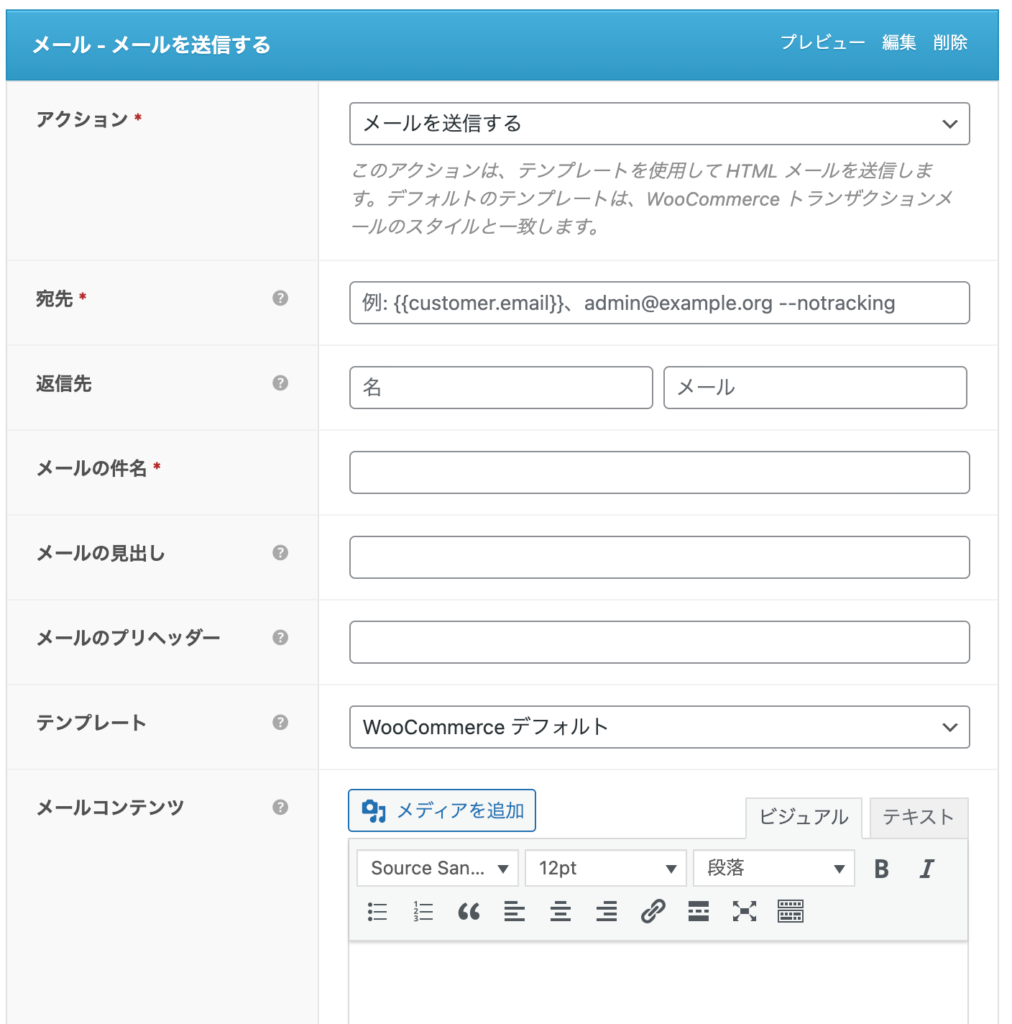The width and height of the screenshot is (1012, 1024).
Task: Focus the メールの件名 input field
Action: 659,472
